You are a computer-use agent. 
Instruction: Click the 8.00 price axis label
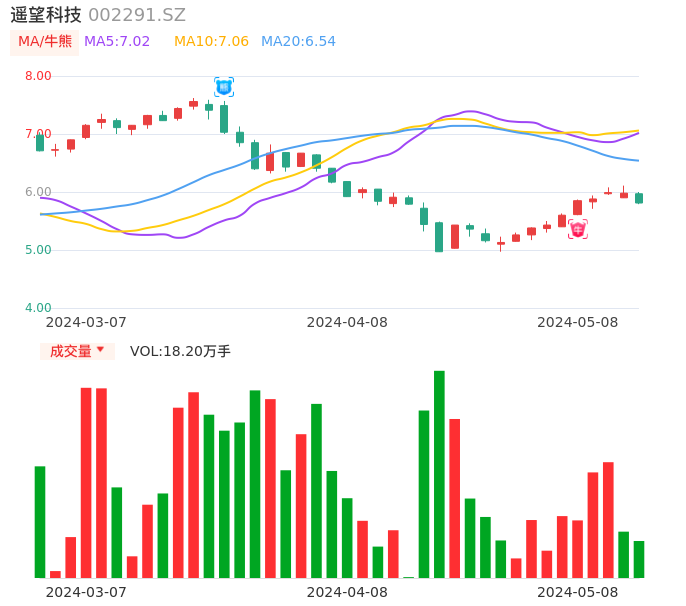[38, 76]
